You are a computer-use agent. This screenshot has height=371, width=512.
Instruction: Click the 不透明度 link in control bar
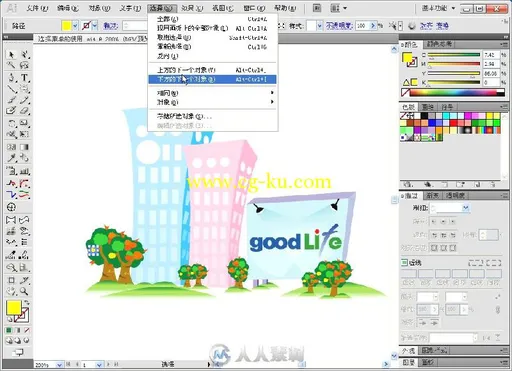click(x=339, y=26)
